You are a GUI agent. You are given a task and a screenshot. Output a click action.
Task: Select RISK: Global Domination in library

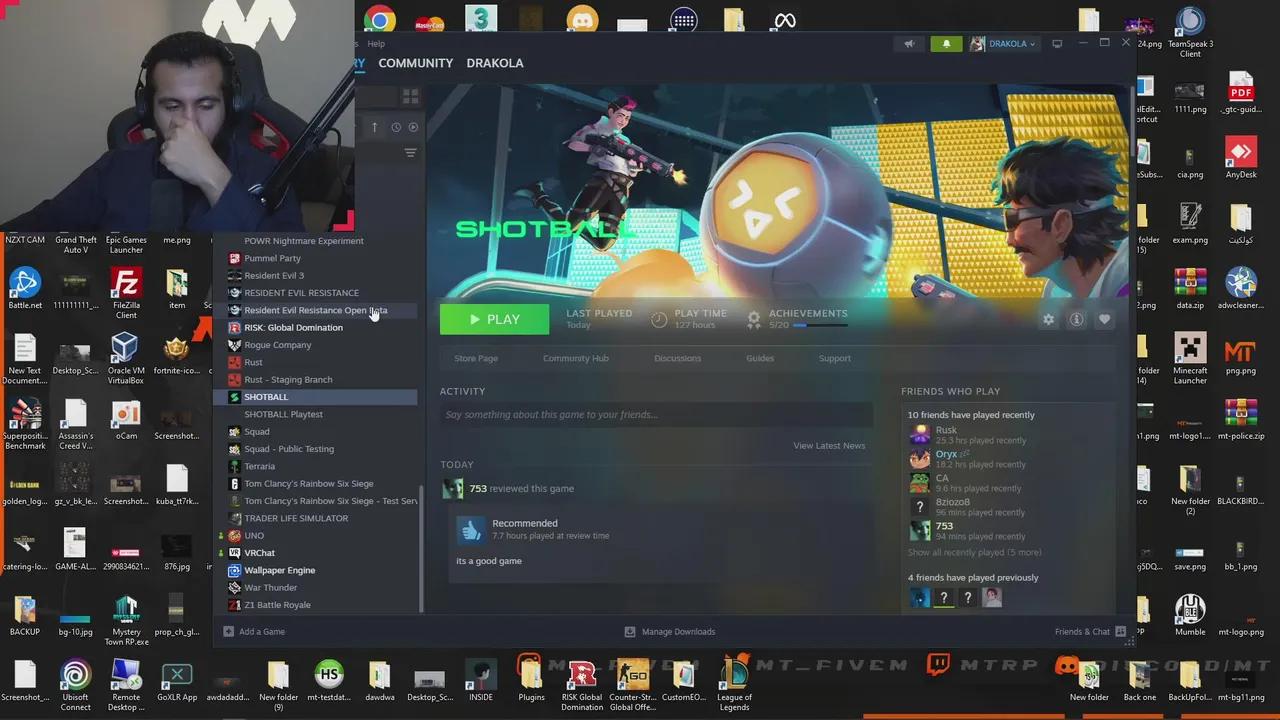click(293, 327)
